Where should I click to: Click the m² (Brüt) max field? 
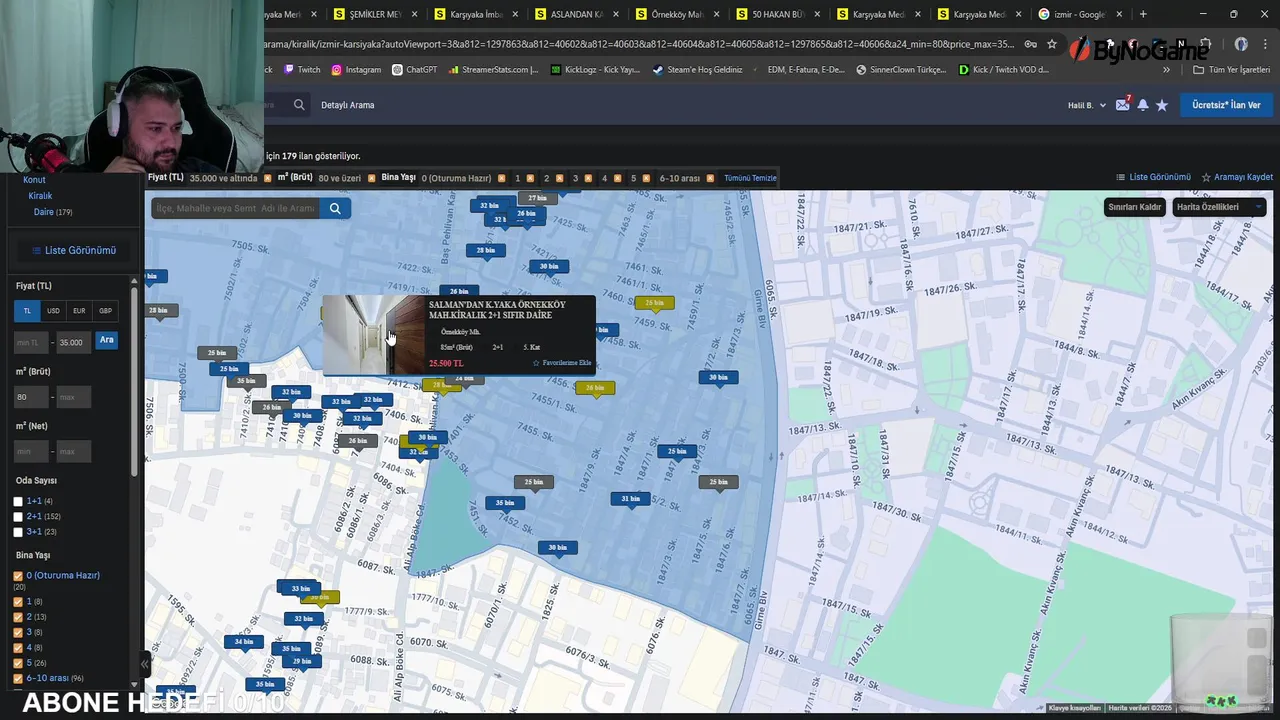tap(73, 397)
